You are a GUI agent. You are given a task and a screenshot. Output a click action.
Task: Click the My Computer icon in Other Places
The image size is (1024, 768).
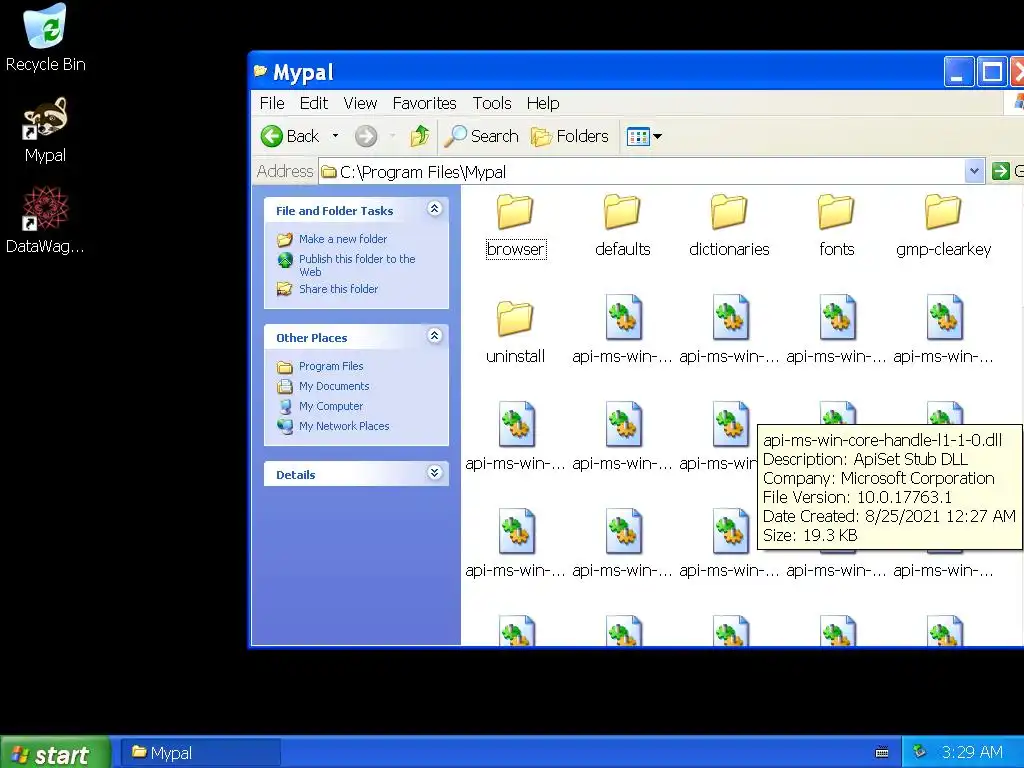coord(285,407)
